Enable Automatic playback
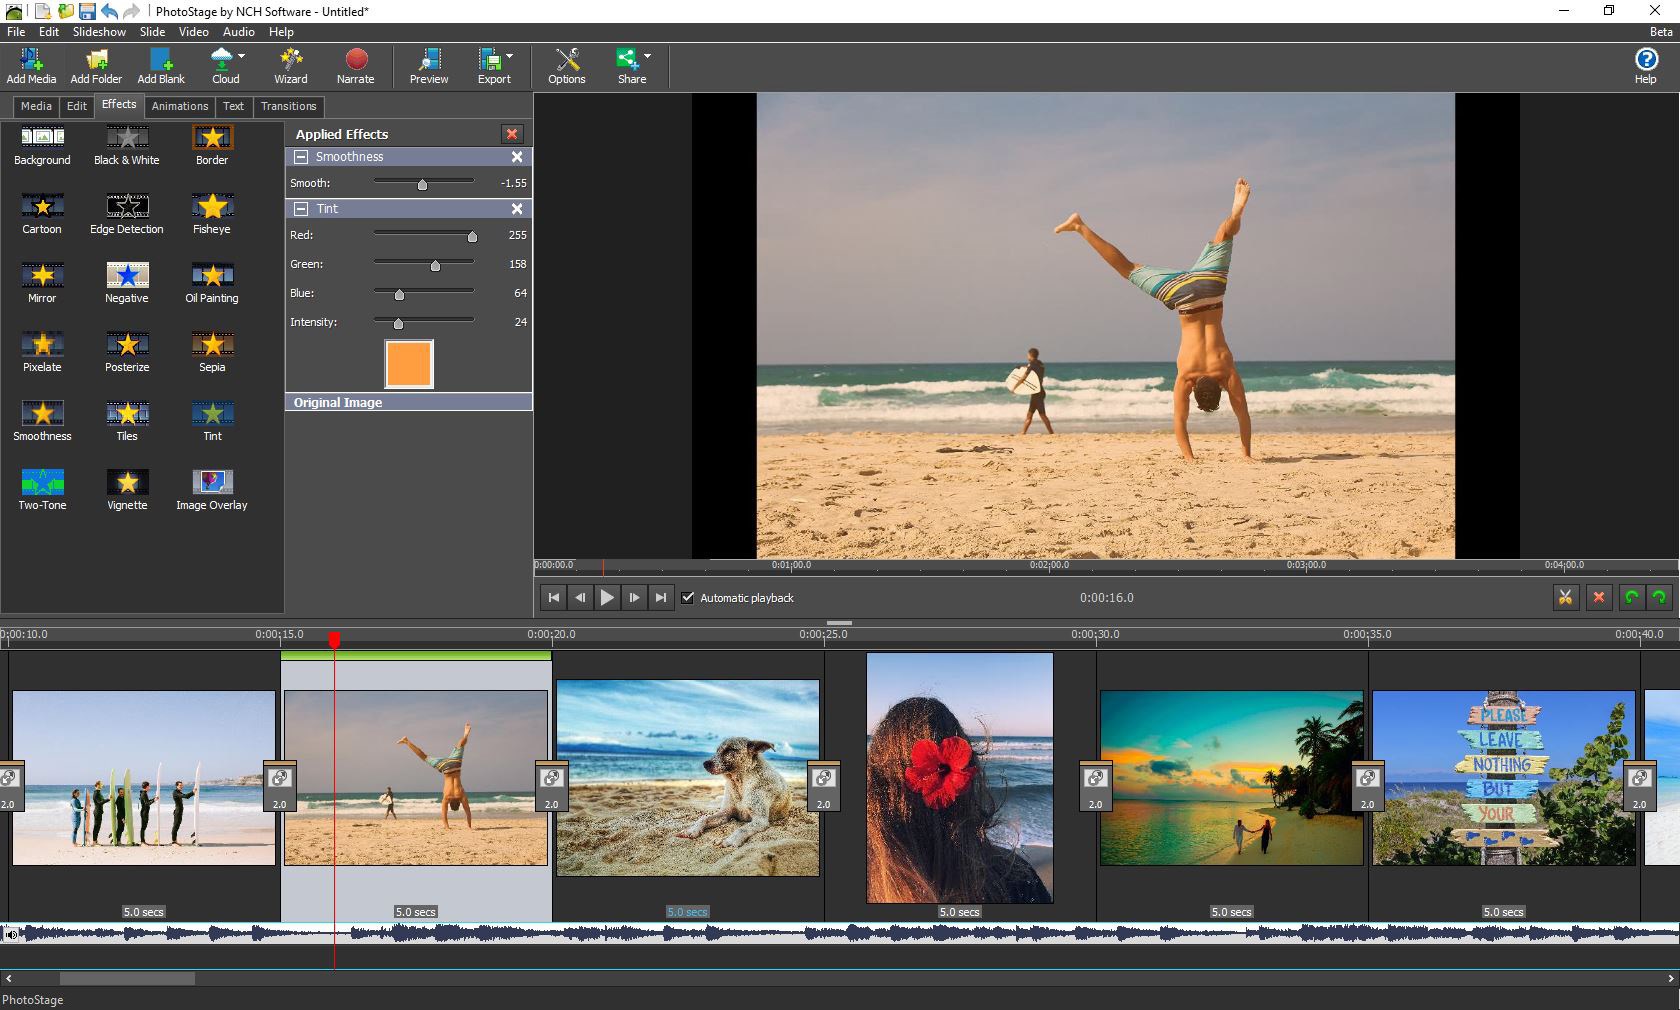Viewport: 1680px width, 1010px height. pos(689,597)
